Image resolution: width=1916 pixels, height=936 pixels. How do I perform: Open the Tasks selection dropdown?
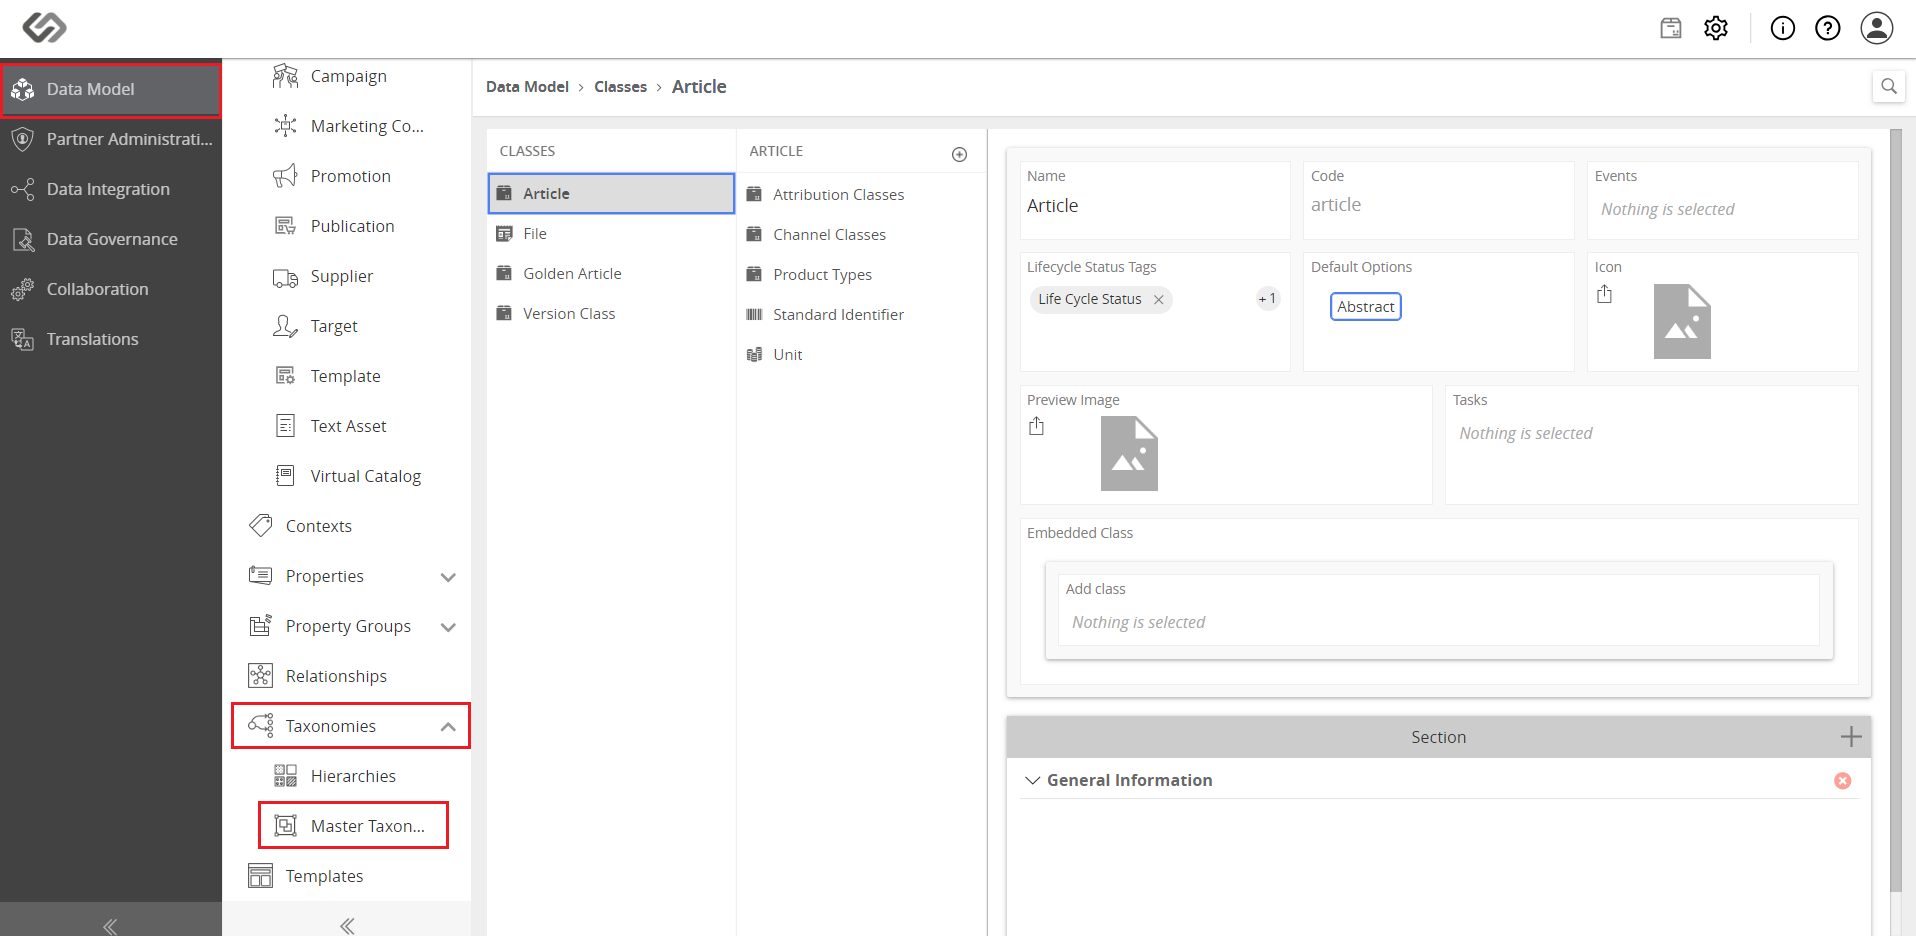pyautogui.click(x=1651, y=433)
